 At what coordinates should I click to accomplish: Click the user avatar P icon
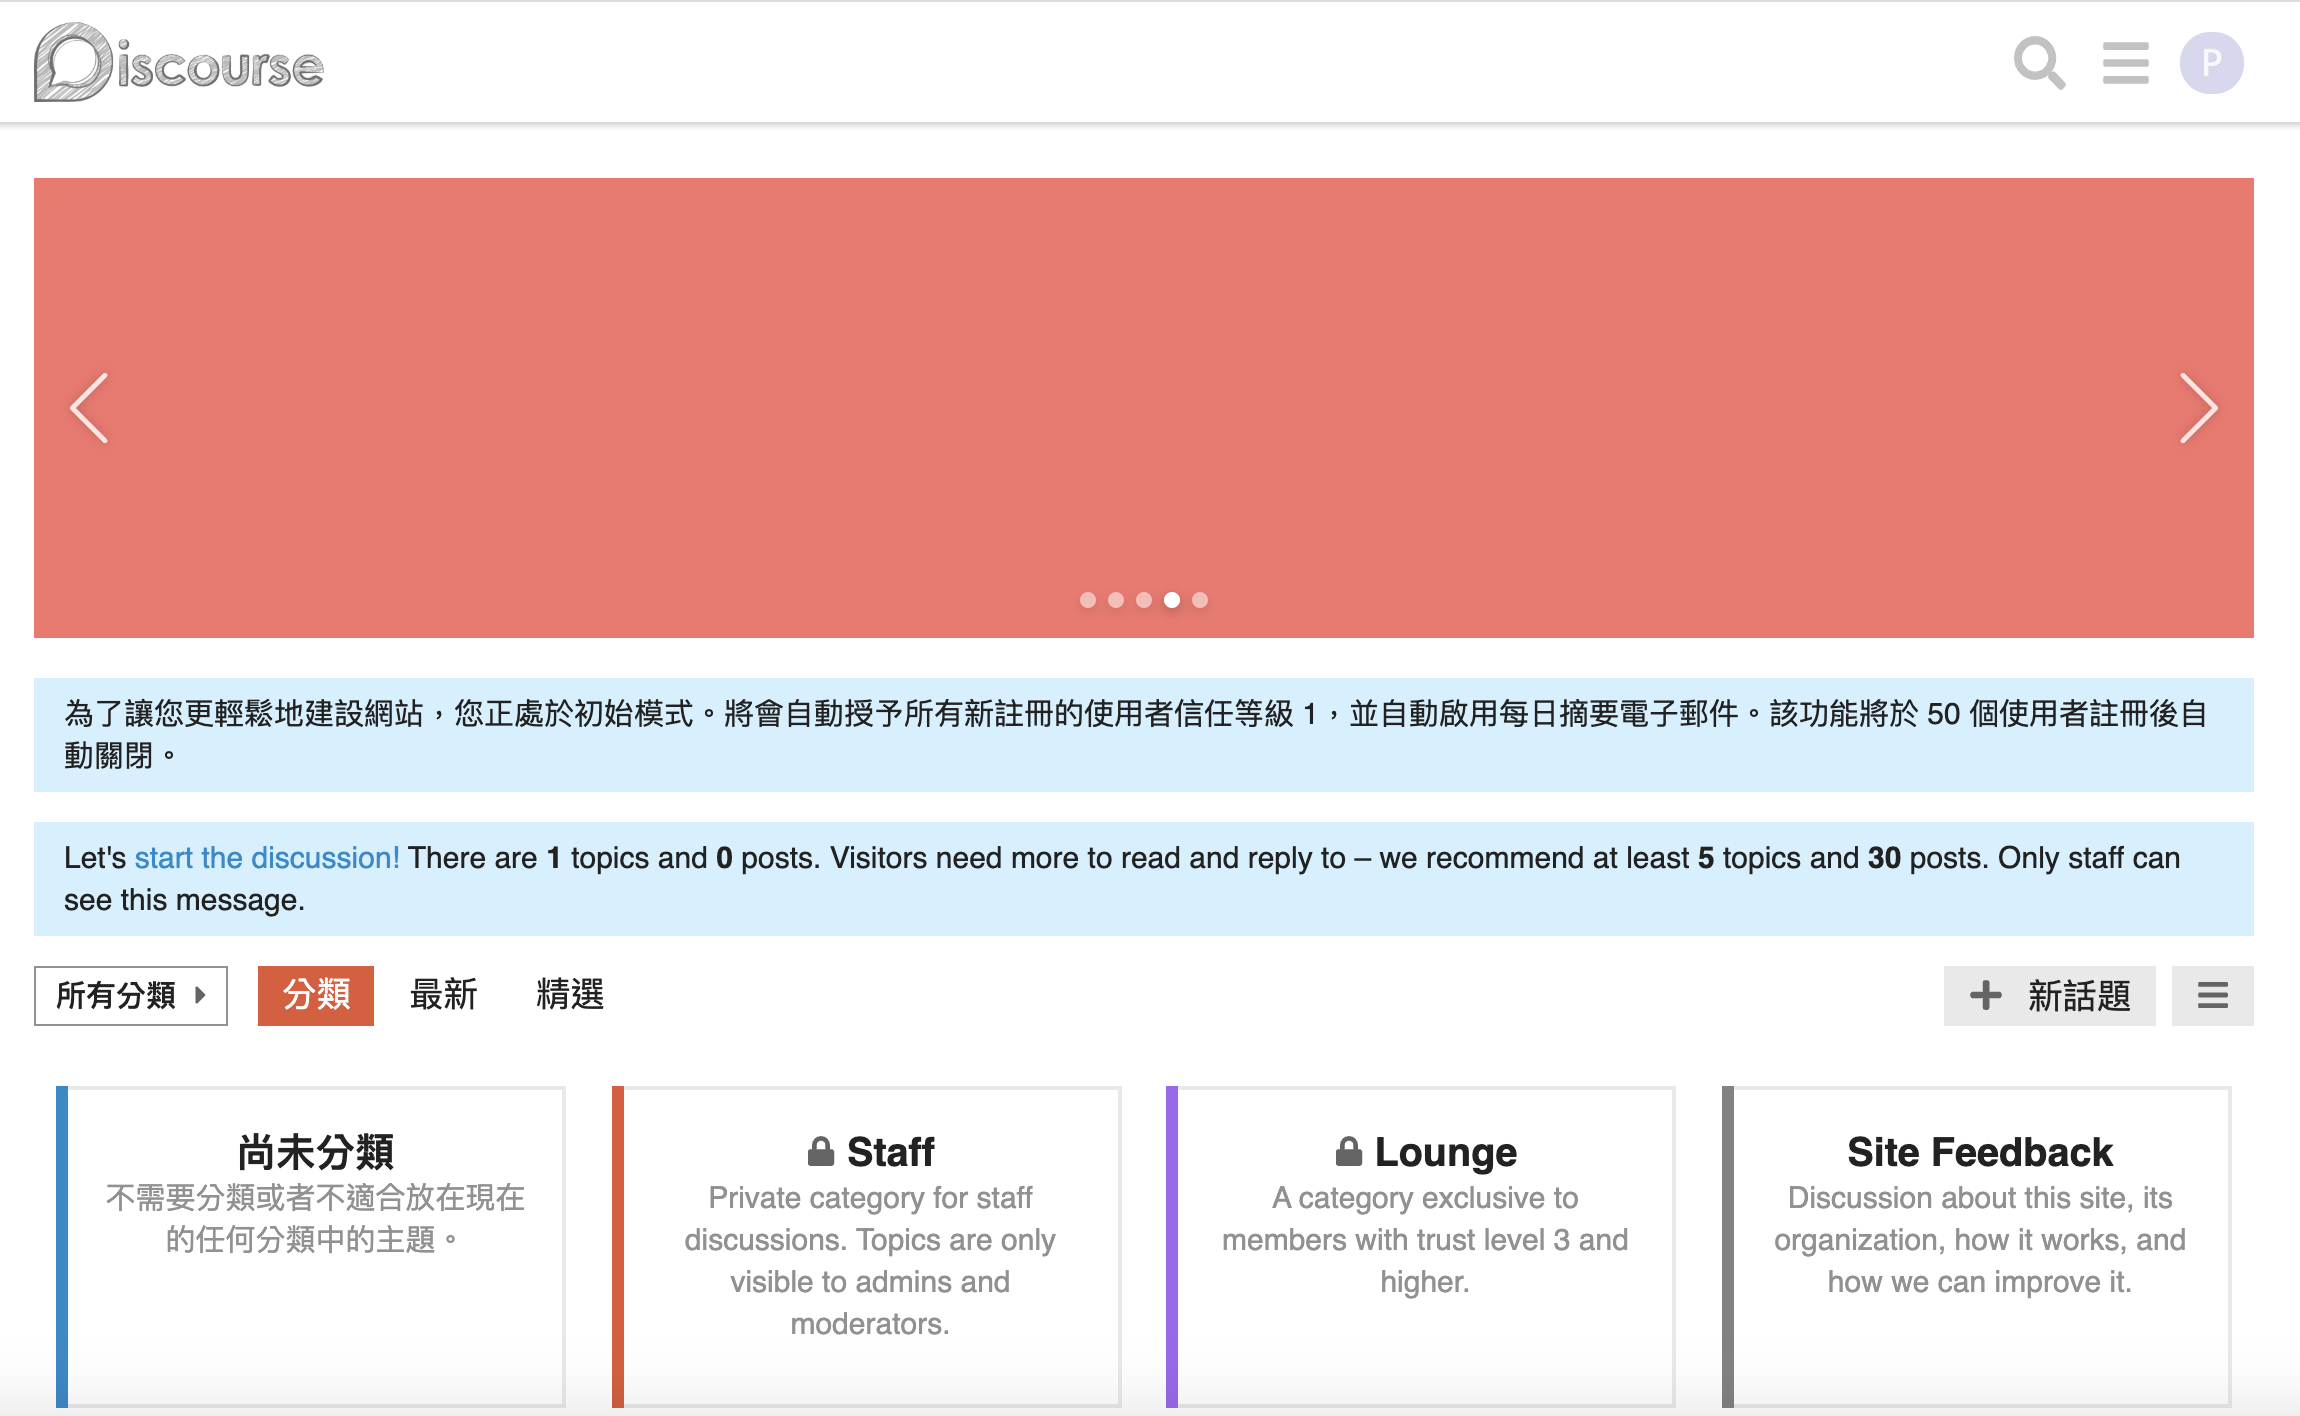click(2211, 63)
